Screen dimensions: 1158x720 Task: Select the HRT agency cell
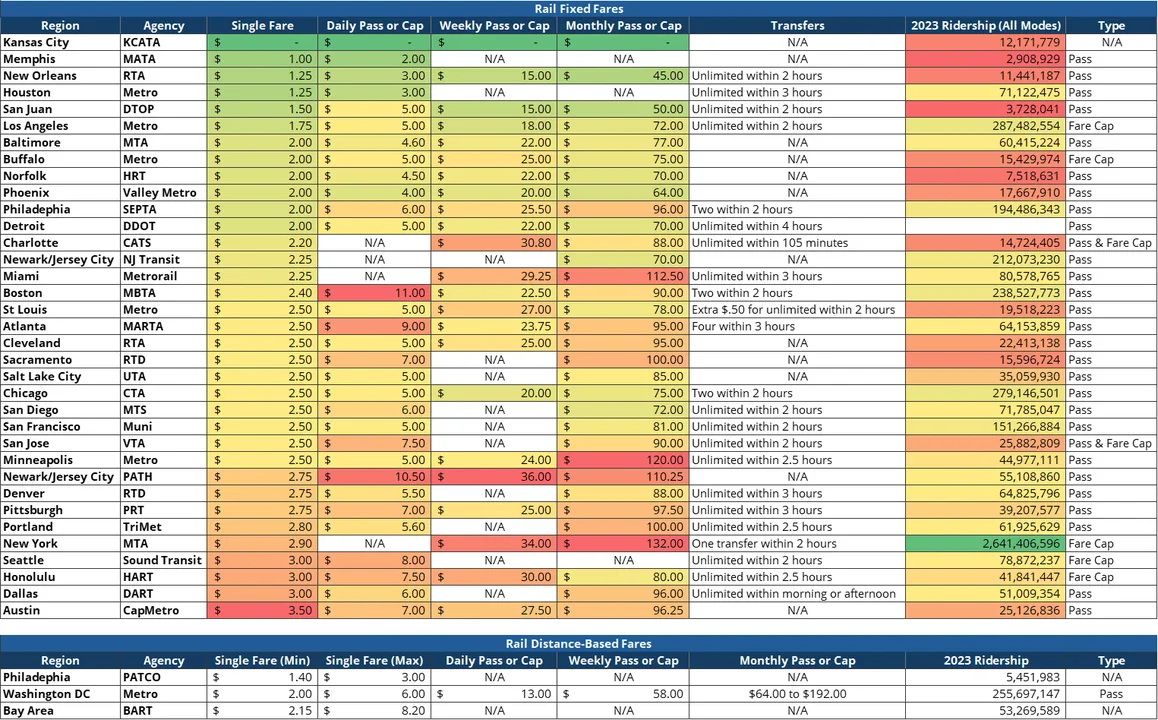click(x=163, y=176)
